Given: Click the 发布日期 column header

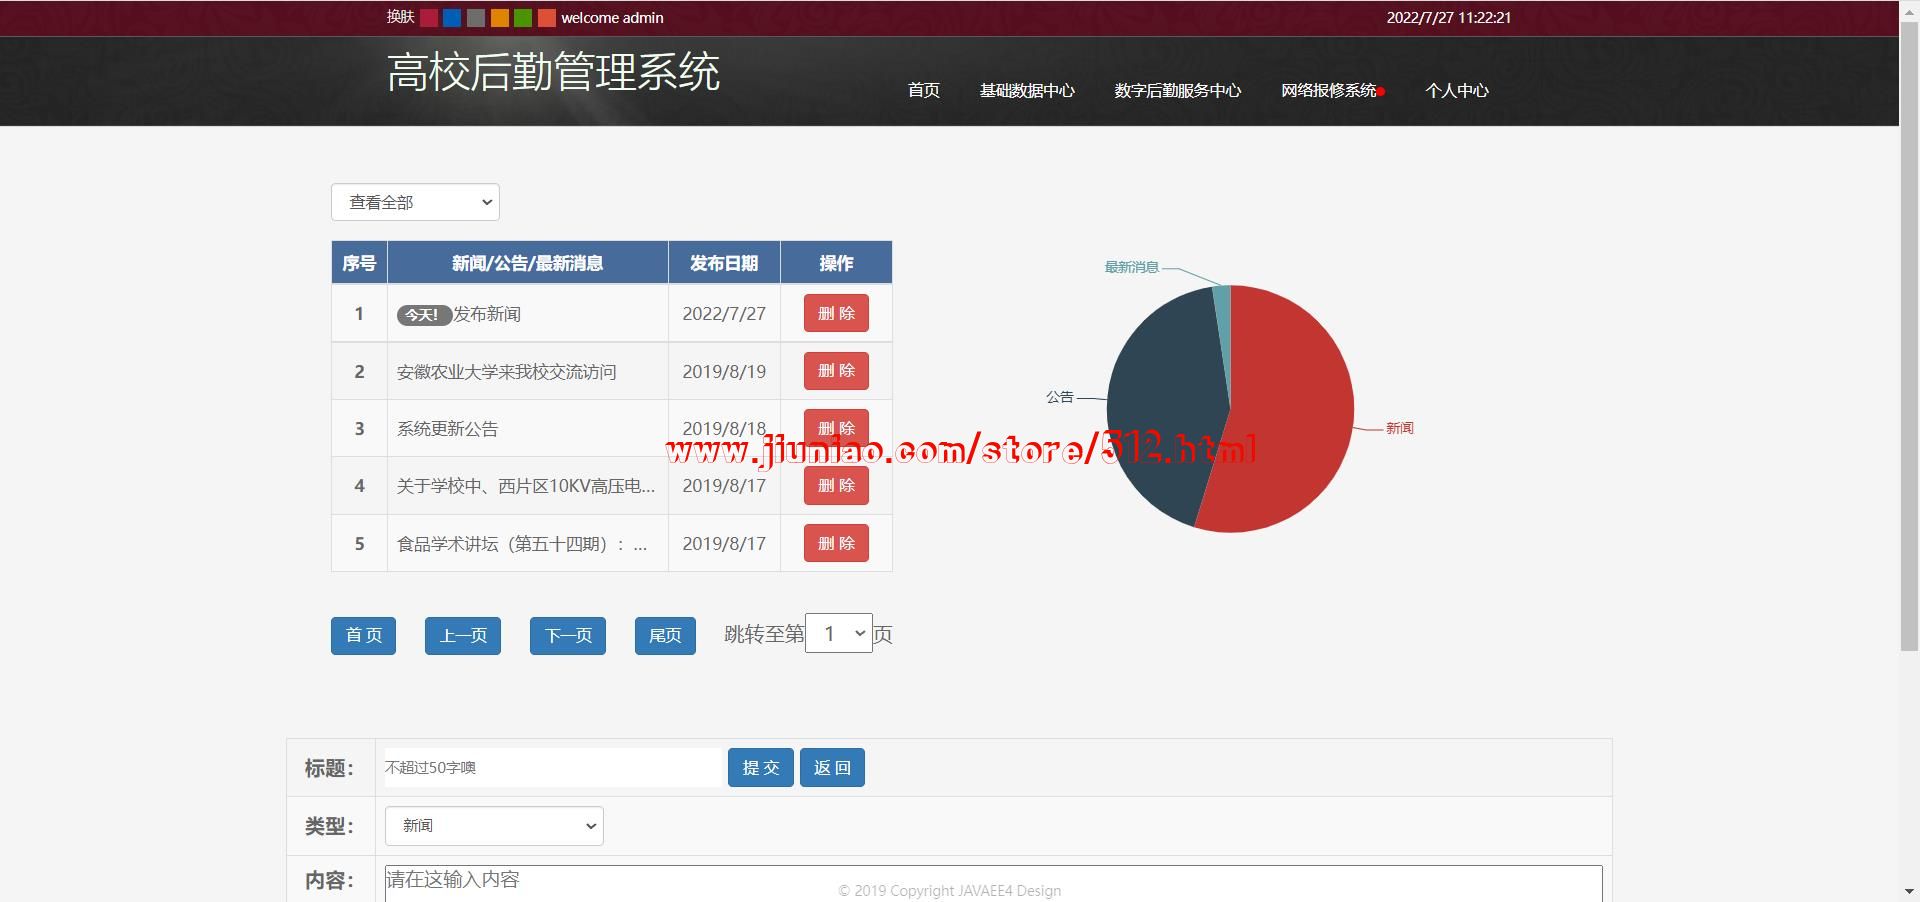Looking at the screenshot, I should [724, 263].
